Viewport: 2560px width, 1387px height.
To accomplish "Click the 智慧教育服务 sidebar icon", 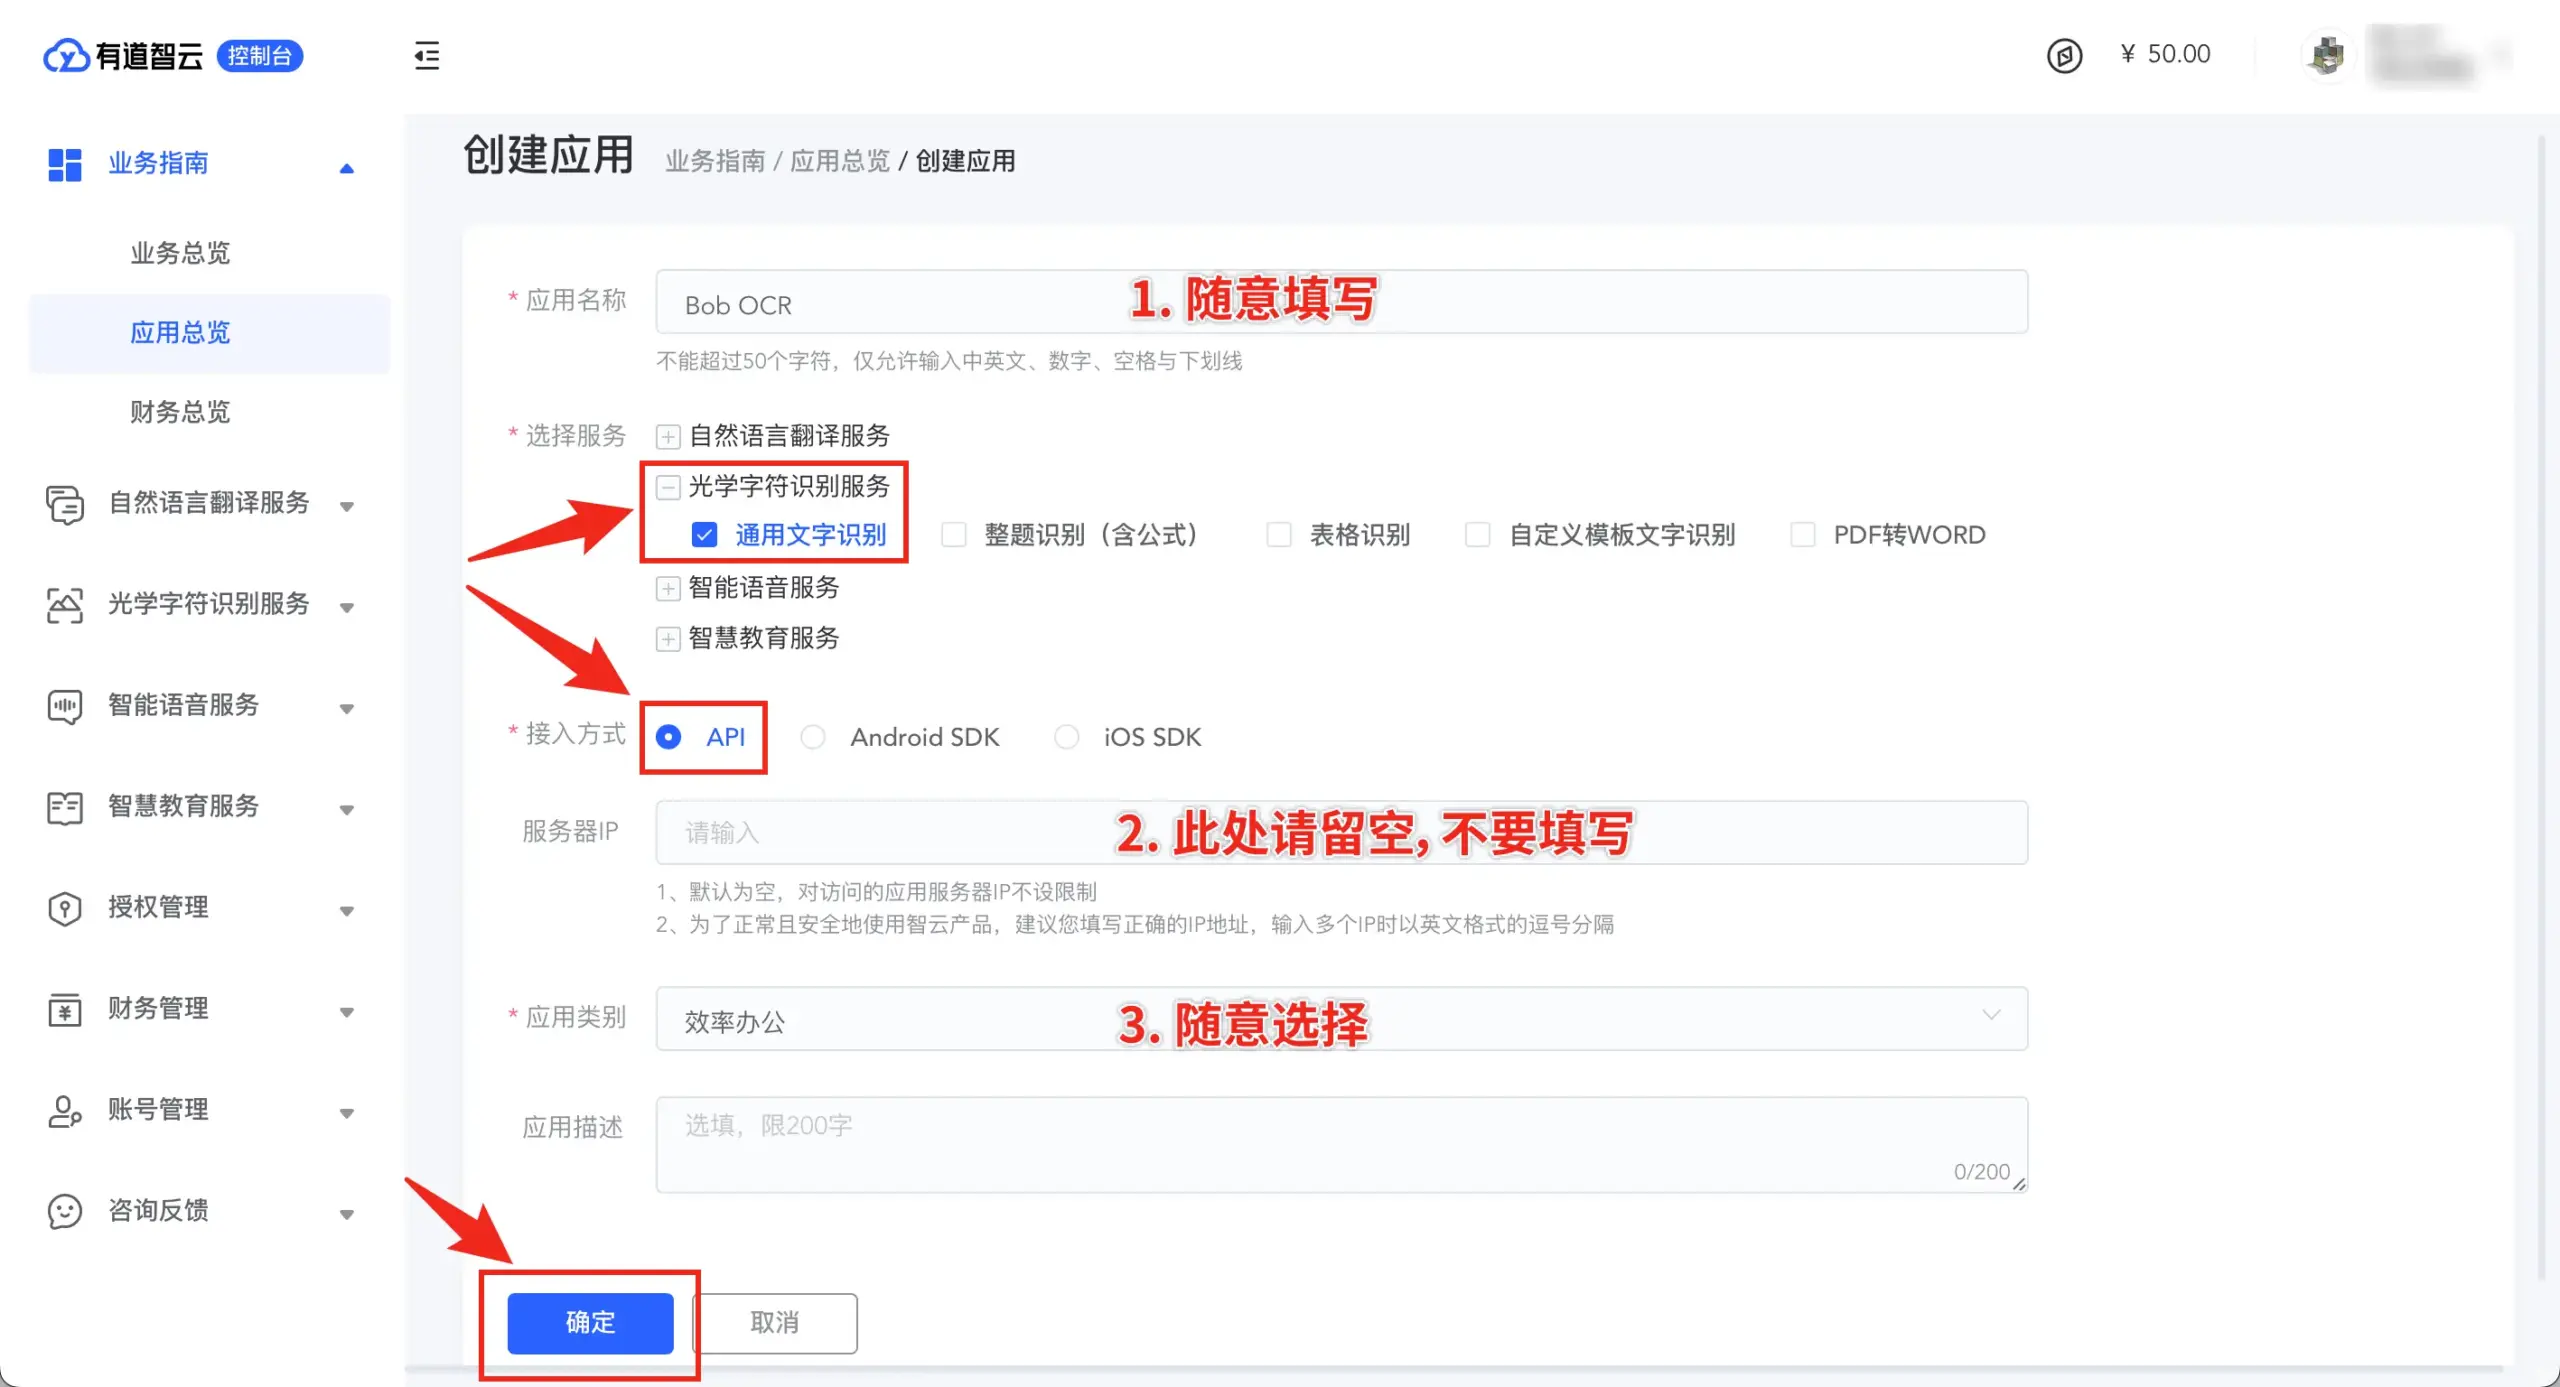I will click(x=65, y=807).
